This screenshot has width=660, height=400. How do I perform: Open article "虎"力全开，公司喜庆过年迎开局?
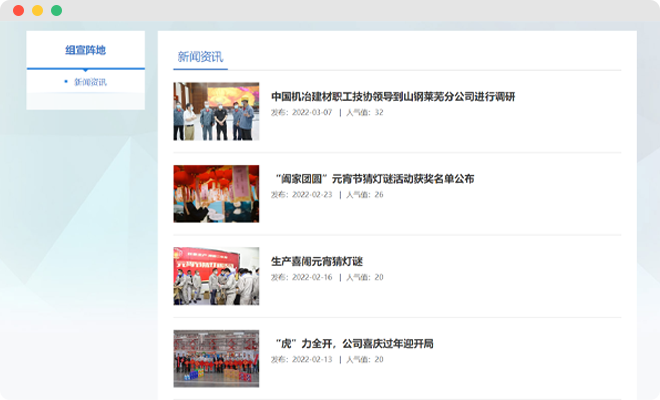pos(354,344)
